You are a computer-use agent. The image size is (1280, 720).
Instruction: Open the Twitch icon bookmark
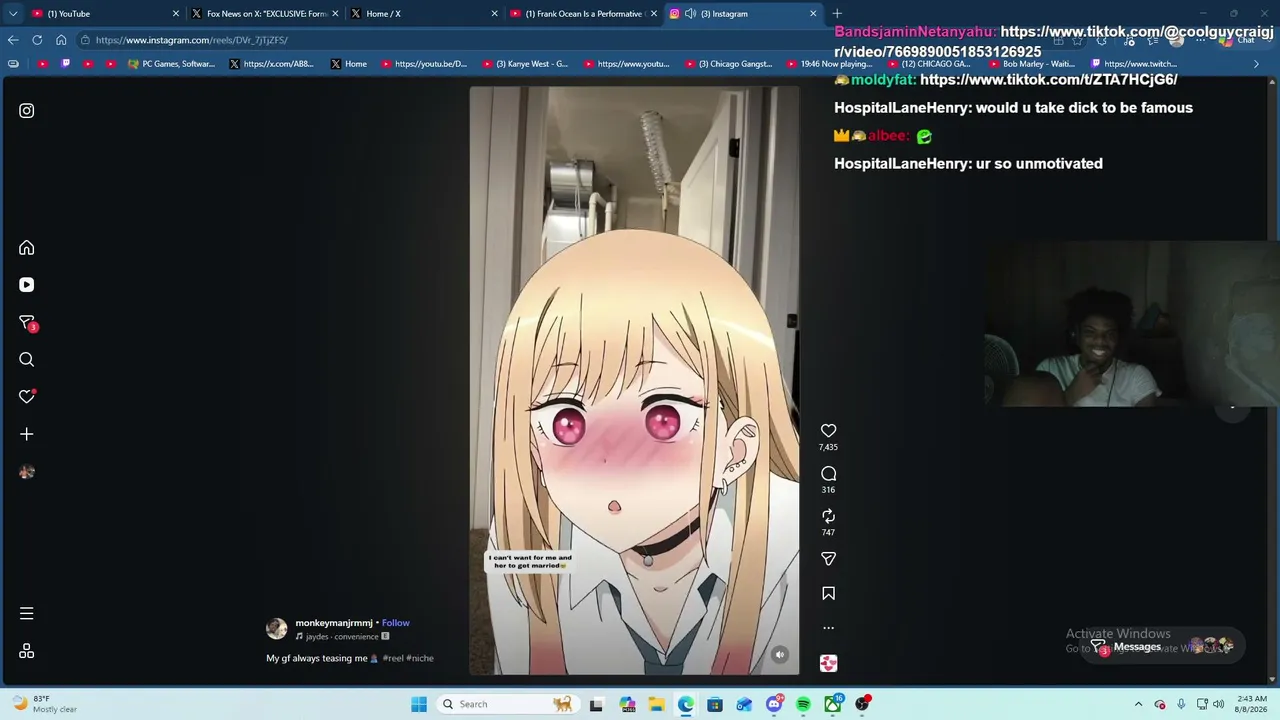(66, 64)
